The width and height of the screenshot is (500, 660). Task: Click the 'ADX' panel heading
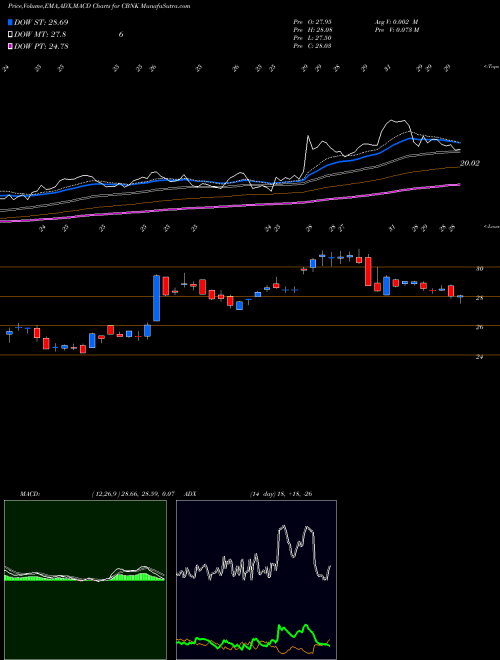(x=191, y=494)
